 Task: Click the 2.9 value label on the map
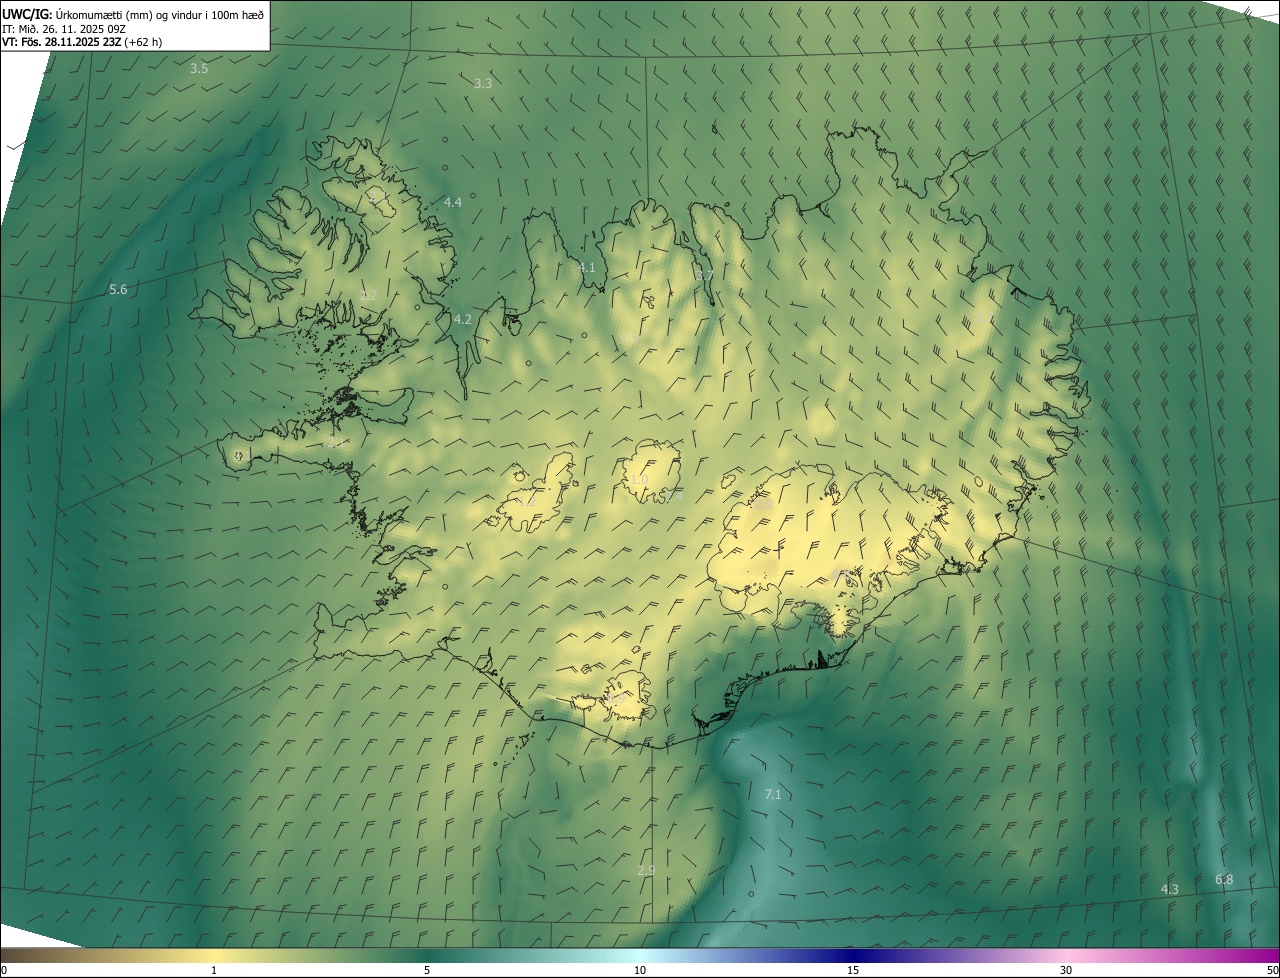point(647,870)
